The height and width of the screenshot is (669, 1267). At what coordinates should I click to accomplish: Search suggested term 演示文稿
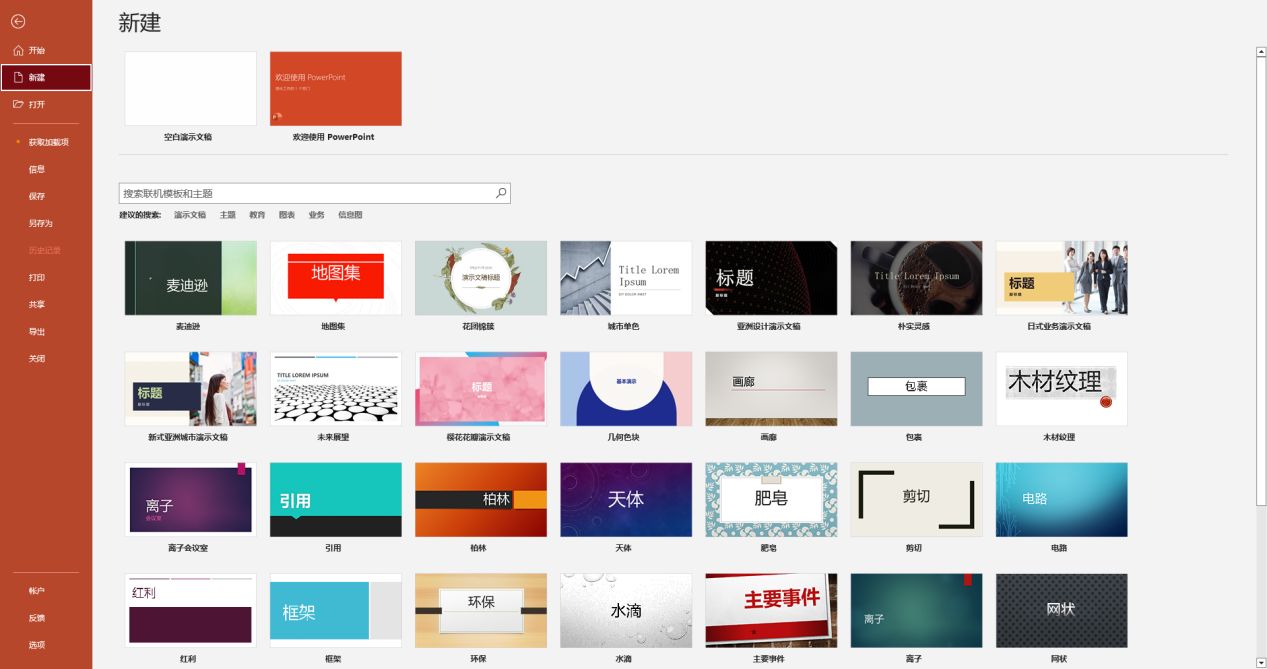pos(190,215)
